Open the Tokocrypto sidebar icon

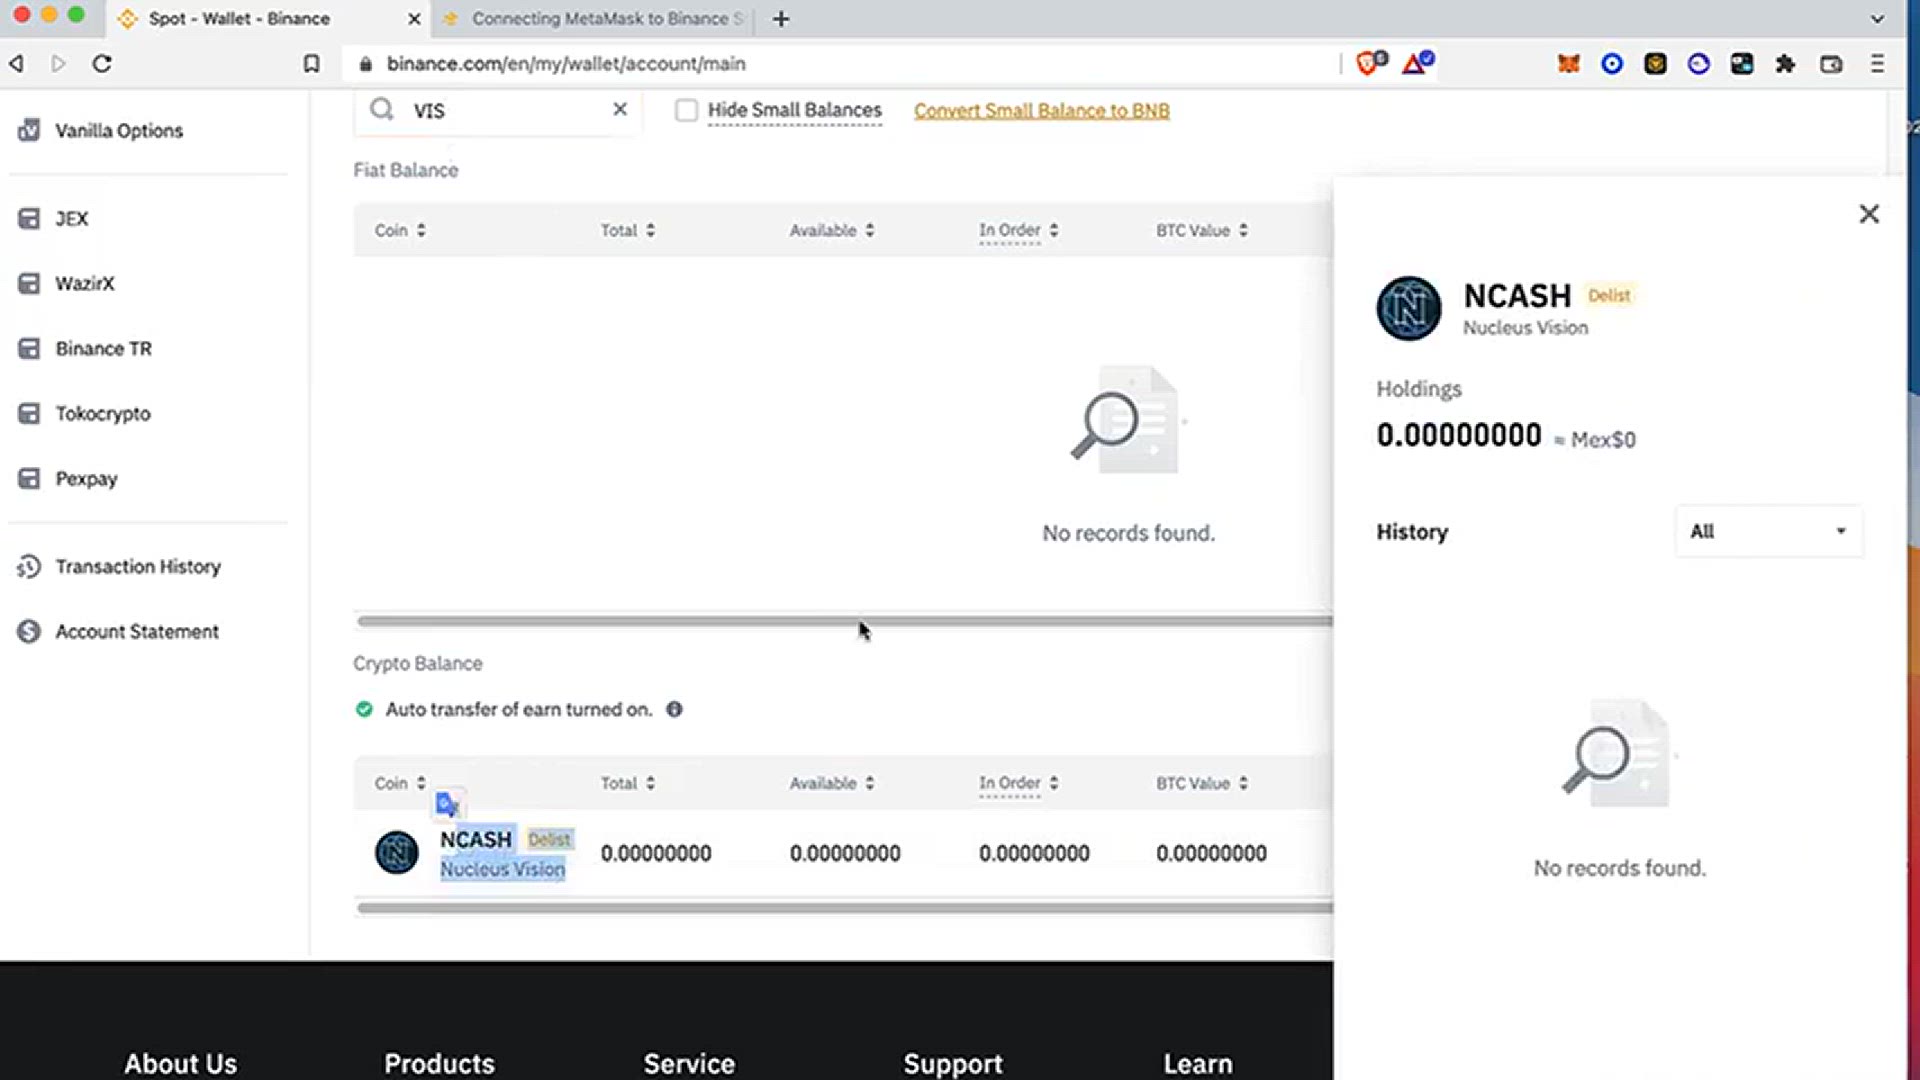coord(29,413)
